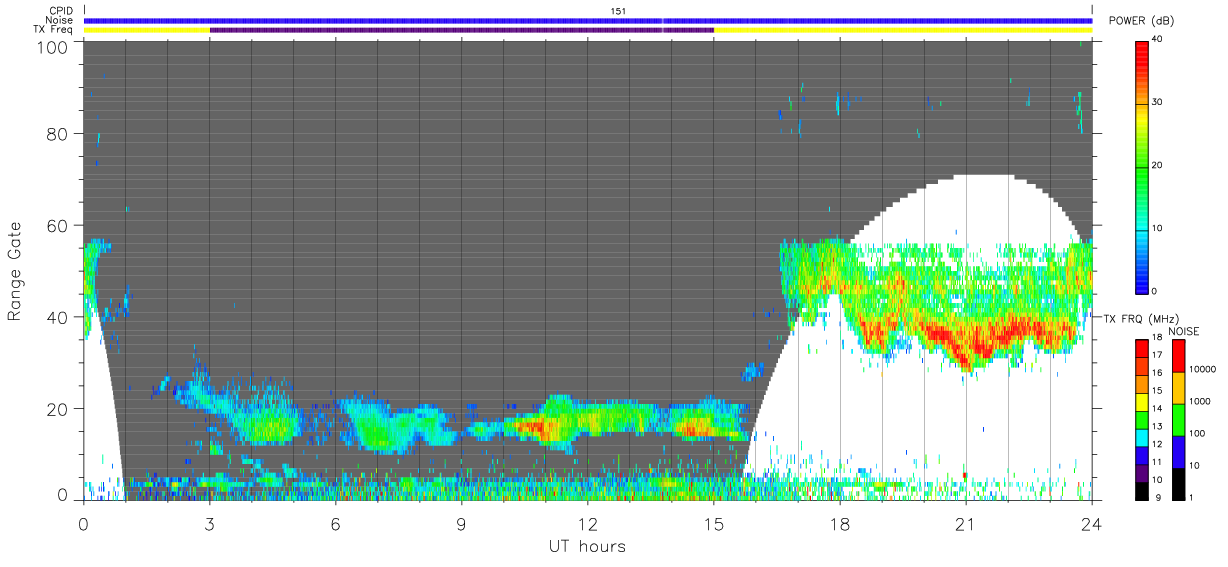Screen dimensions: 1228x567
Task: Click the blue swatch in the NOISE legend
Action: click(1178, 452)
